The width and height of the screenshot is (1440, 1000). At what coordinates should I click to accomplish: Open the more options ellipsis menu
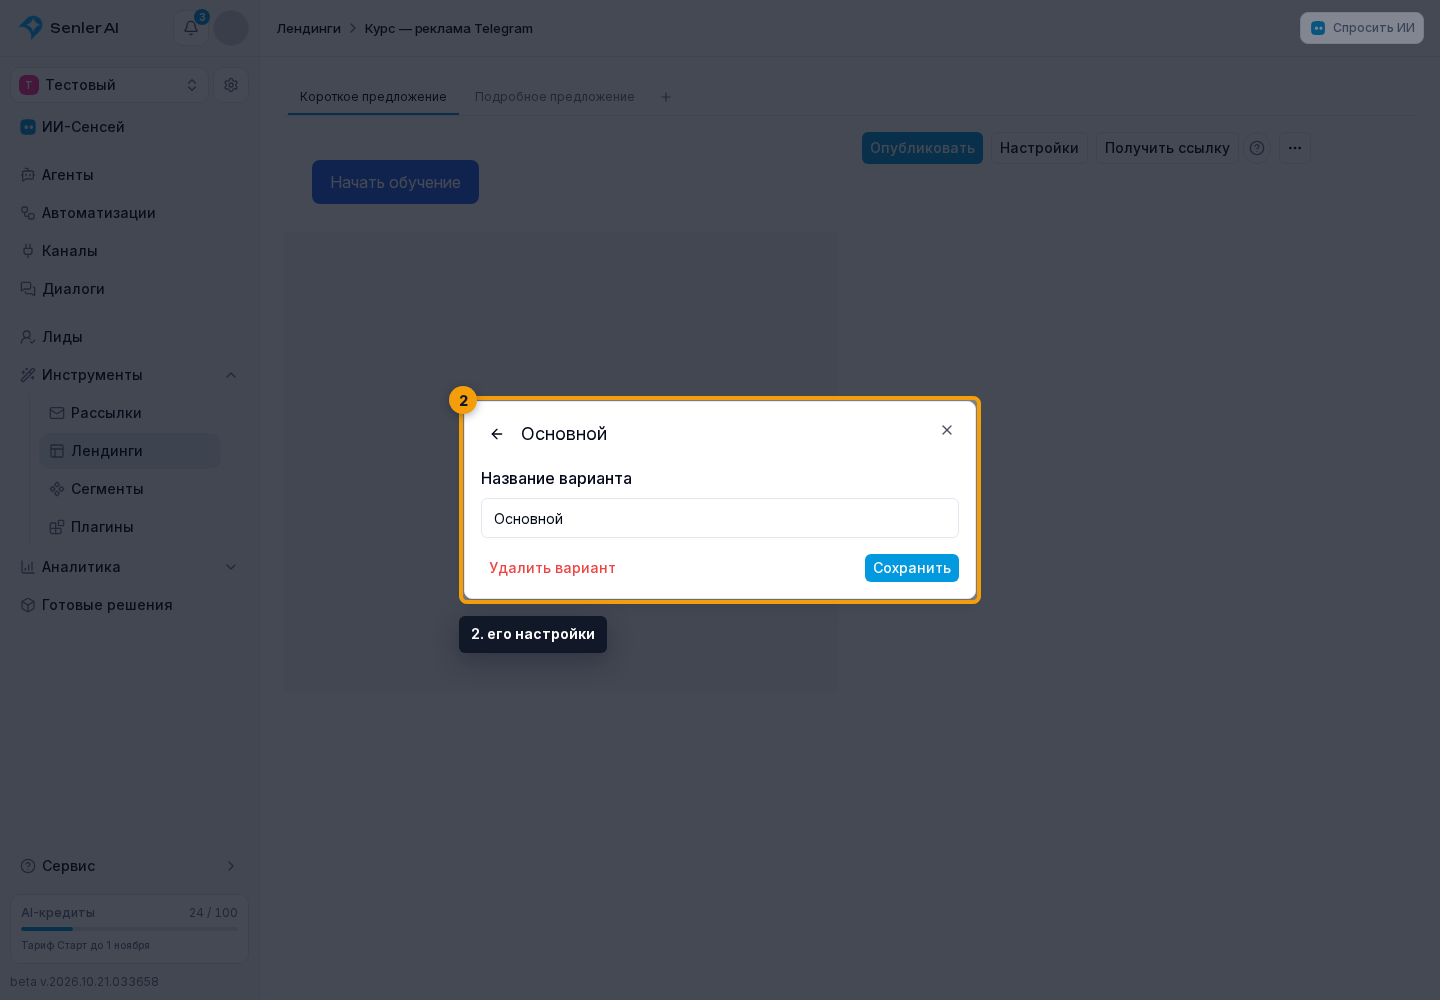(1295, 148)
